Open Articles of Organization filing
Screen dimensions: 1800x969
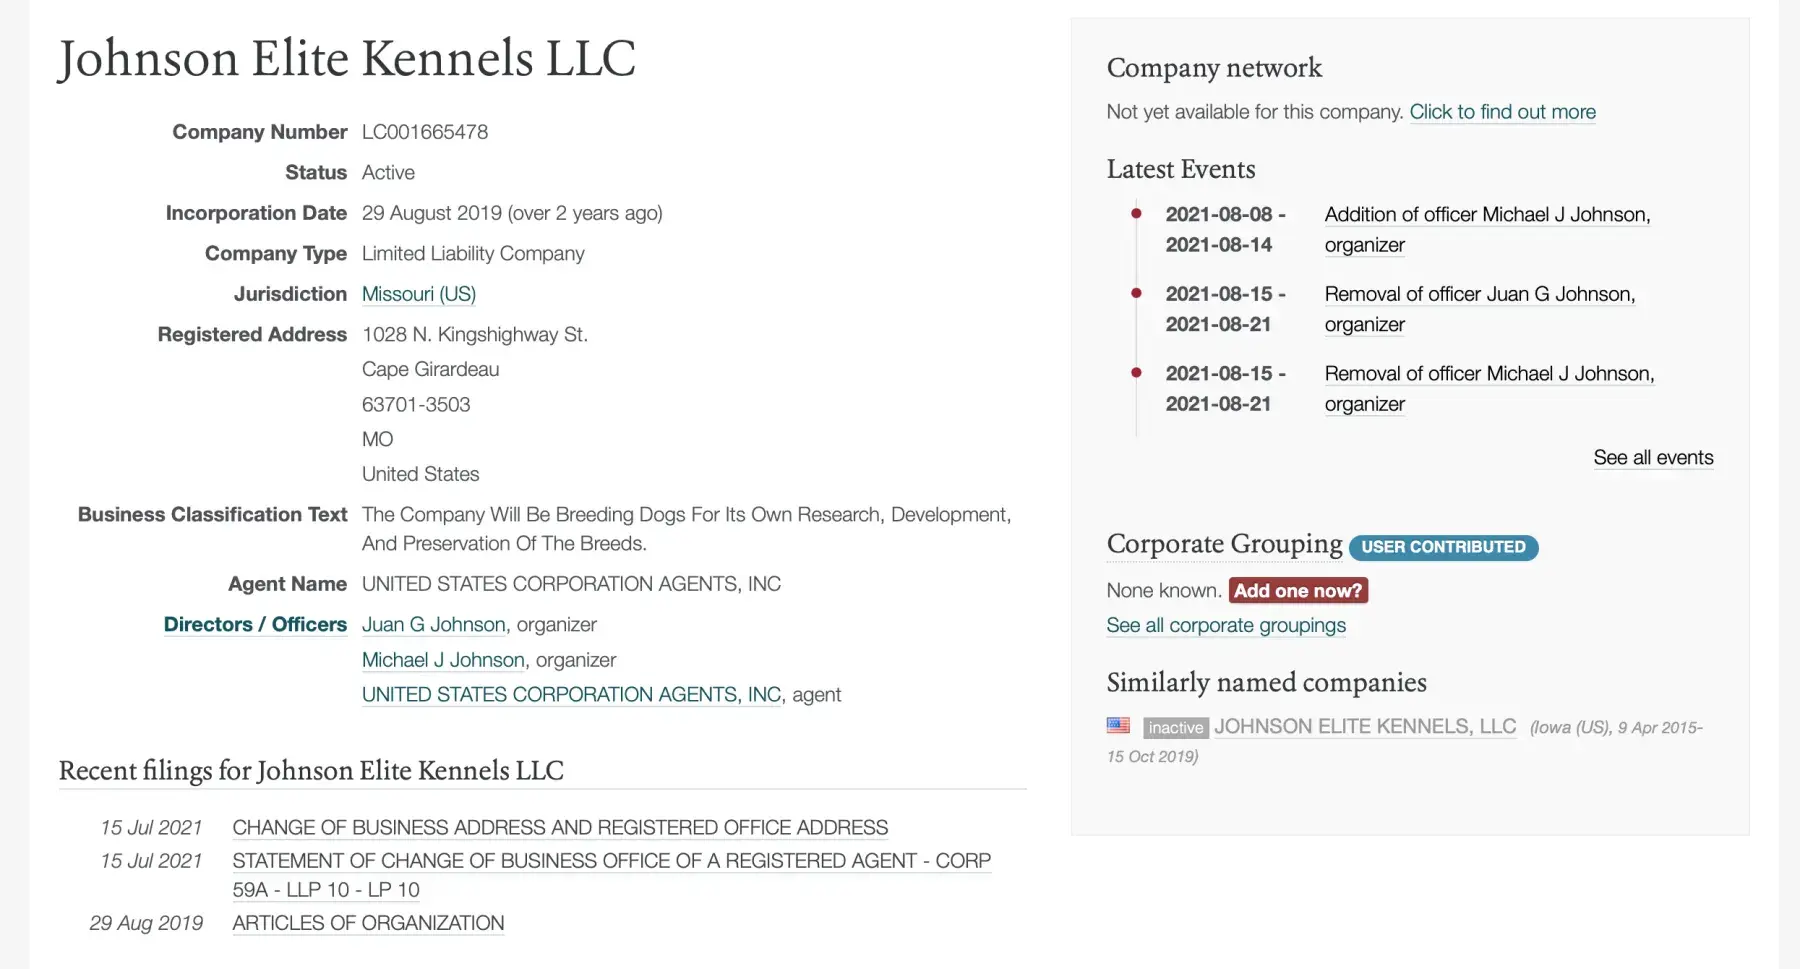[x=368, y=924]
